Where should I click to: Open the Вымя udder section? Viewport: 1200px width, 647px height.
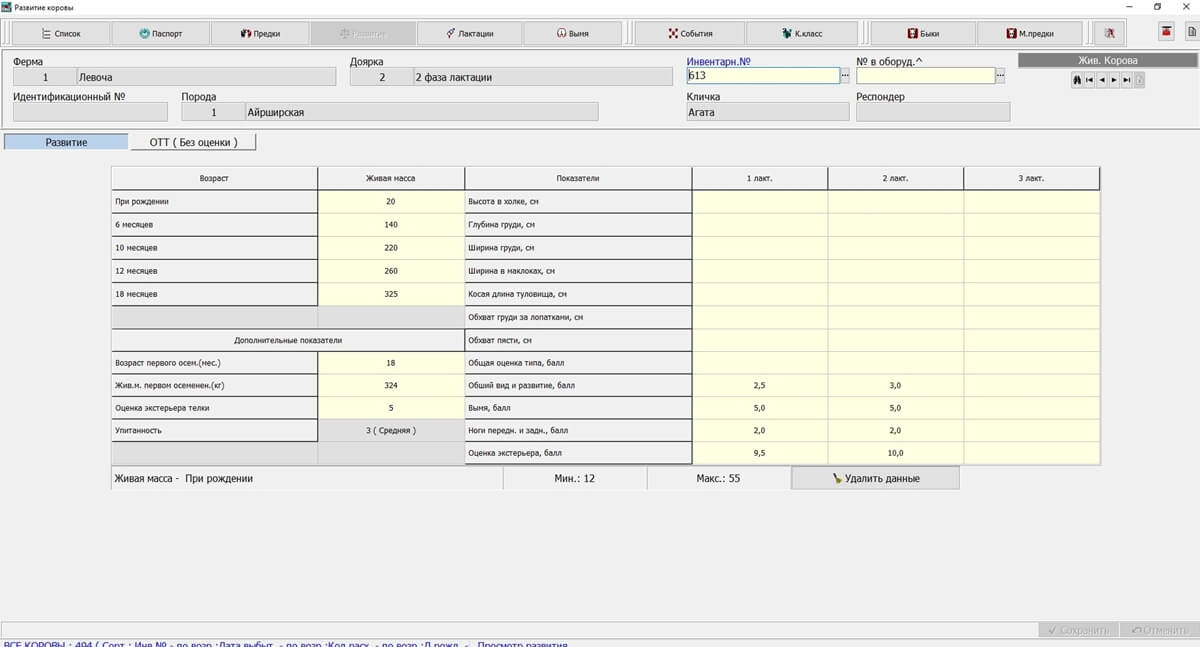[x=572, y=33]
